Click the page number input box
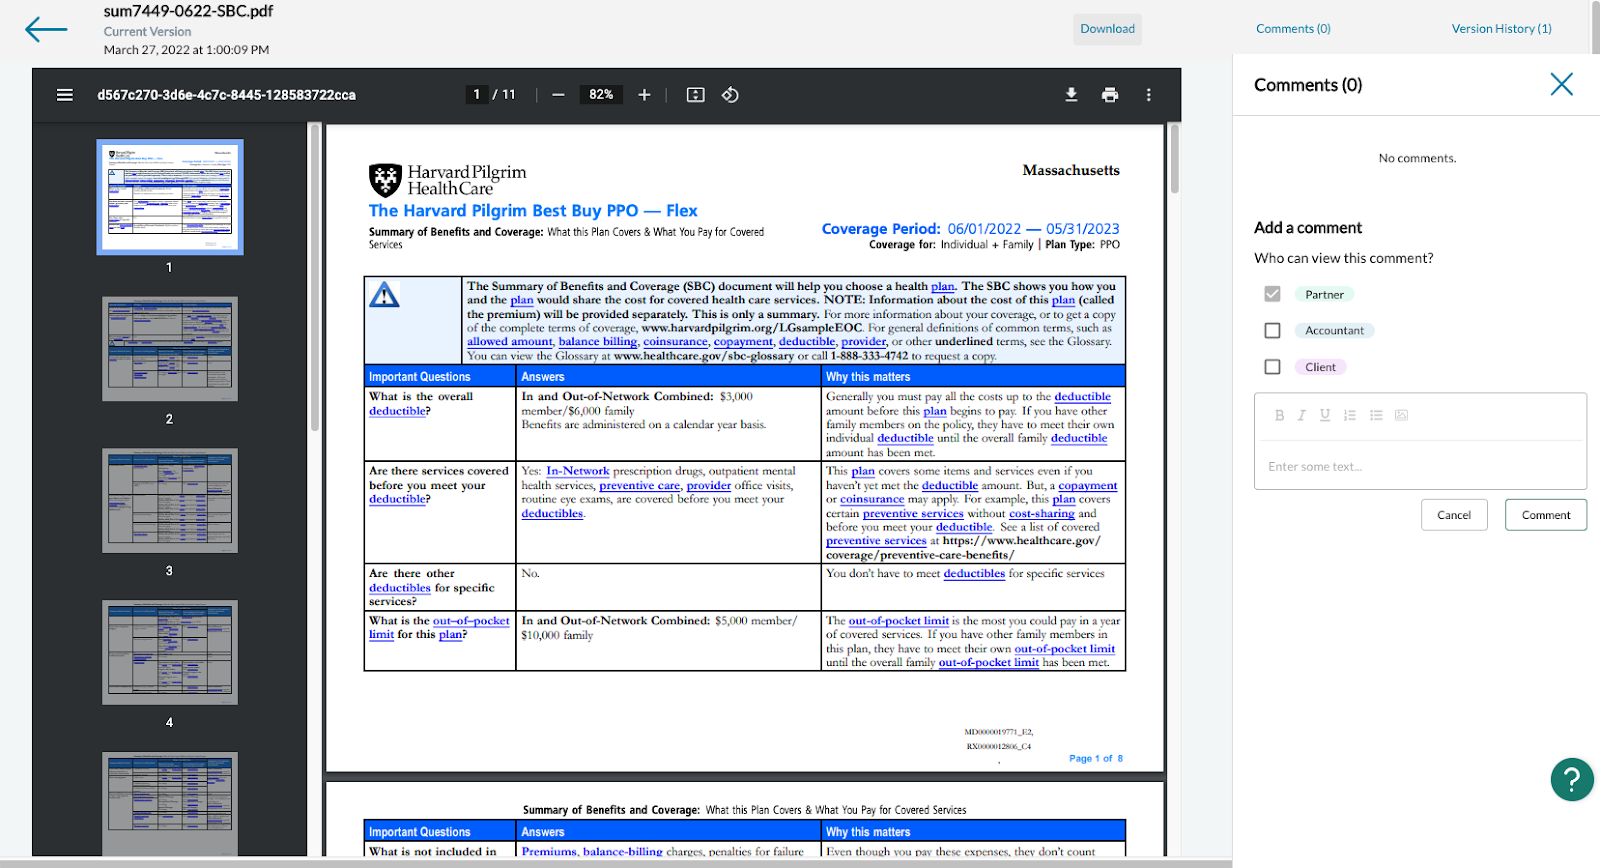The width and height of the screenshot is (1600, 868). (477, 95)
